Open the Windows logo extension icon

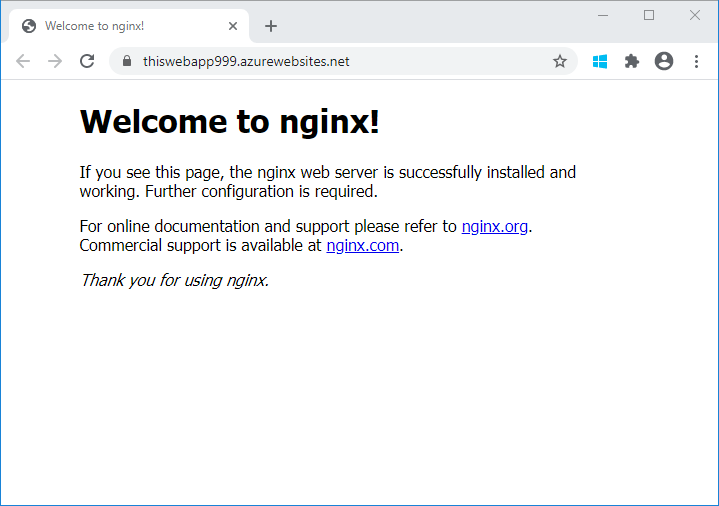click(x=600, y=61)
